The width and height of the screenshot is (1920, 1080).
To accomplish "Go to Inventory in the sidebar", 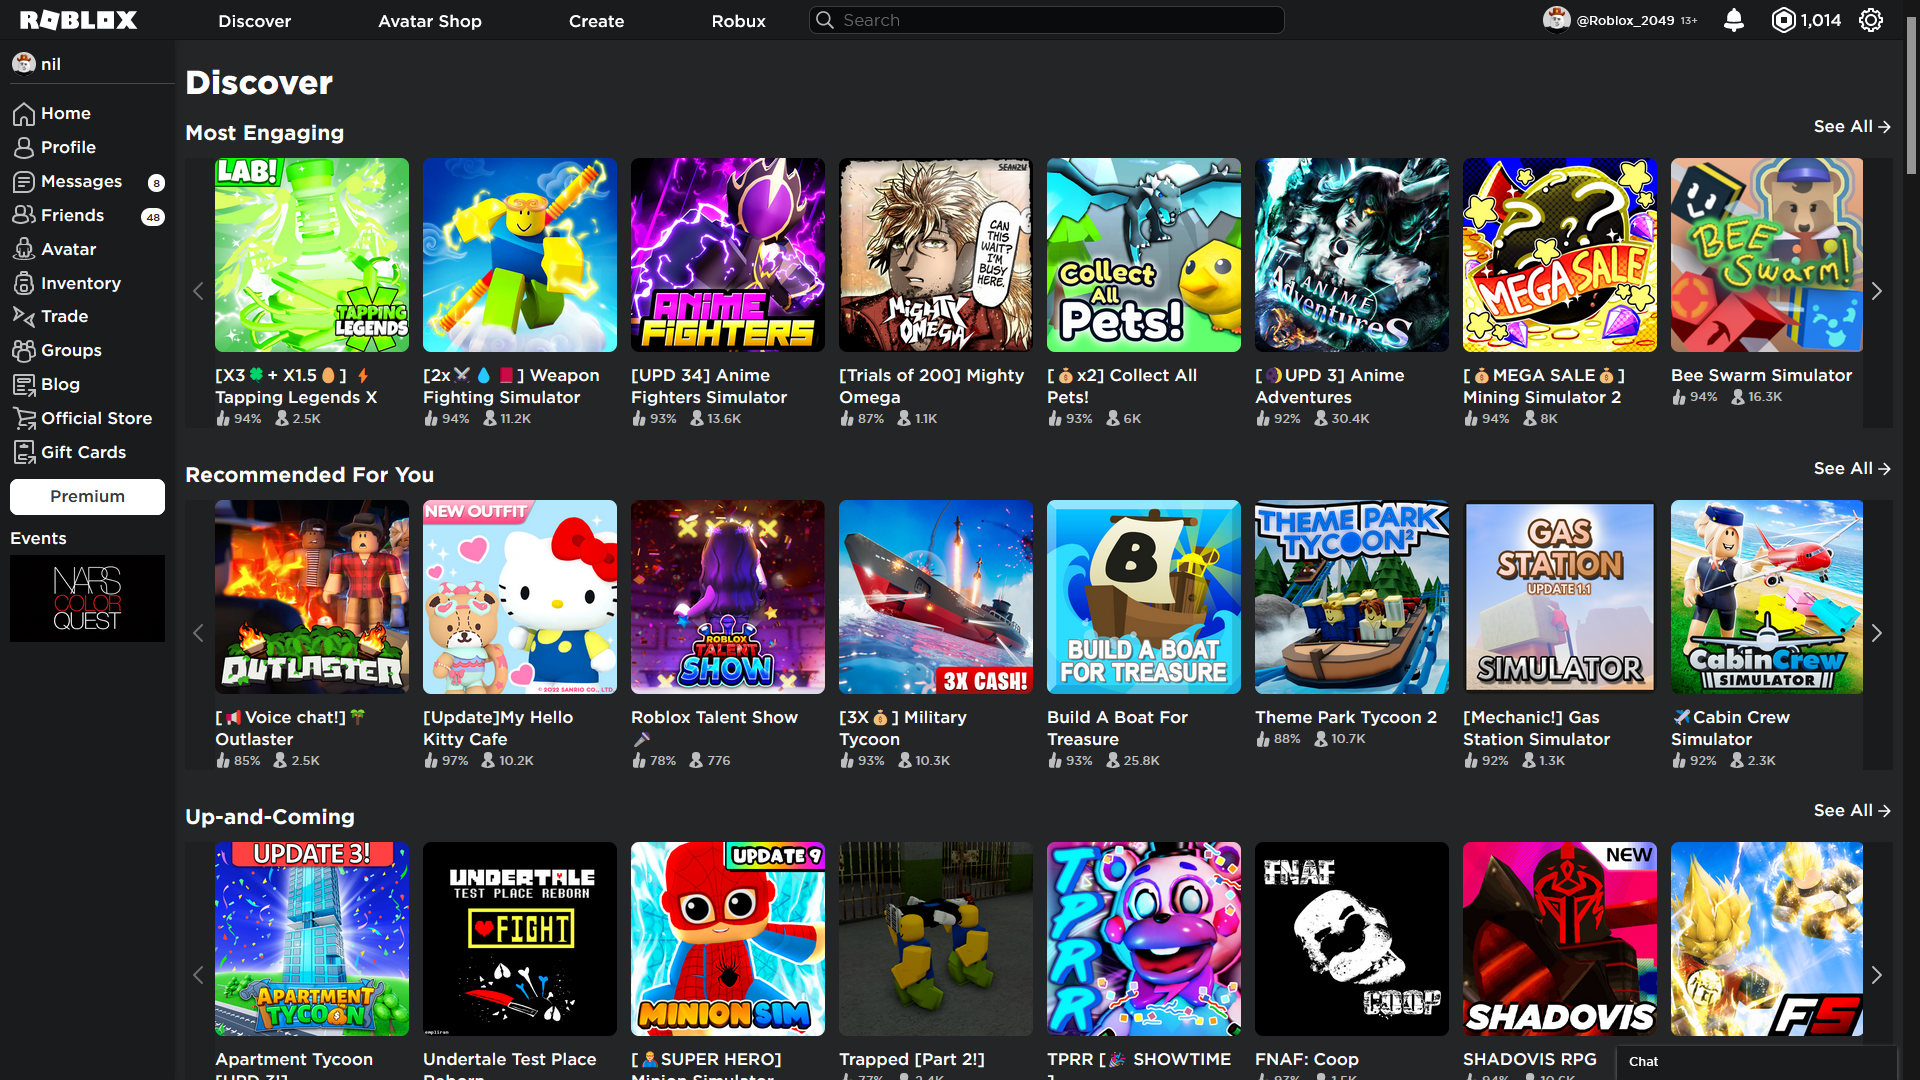I will coord(81,284).
